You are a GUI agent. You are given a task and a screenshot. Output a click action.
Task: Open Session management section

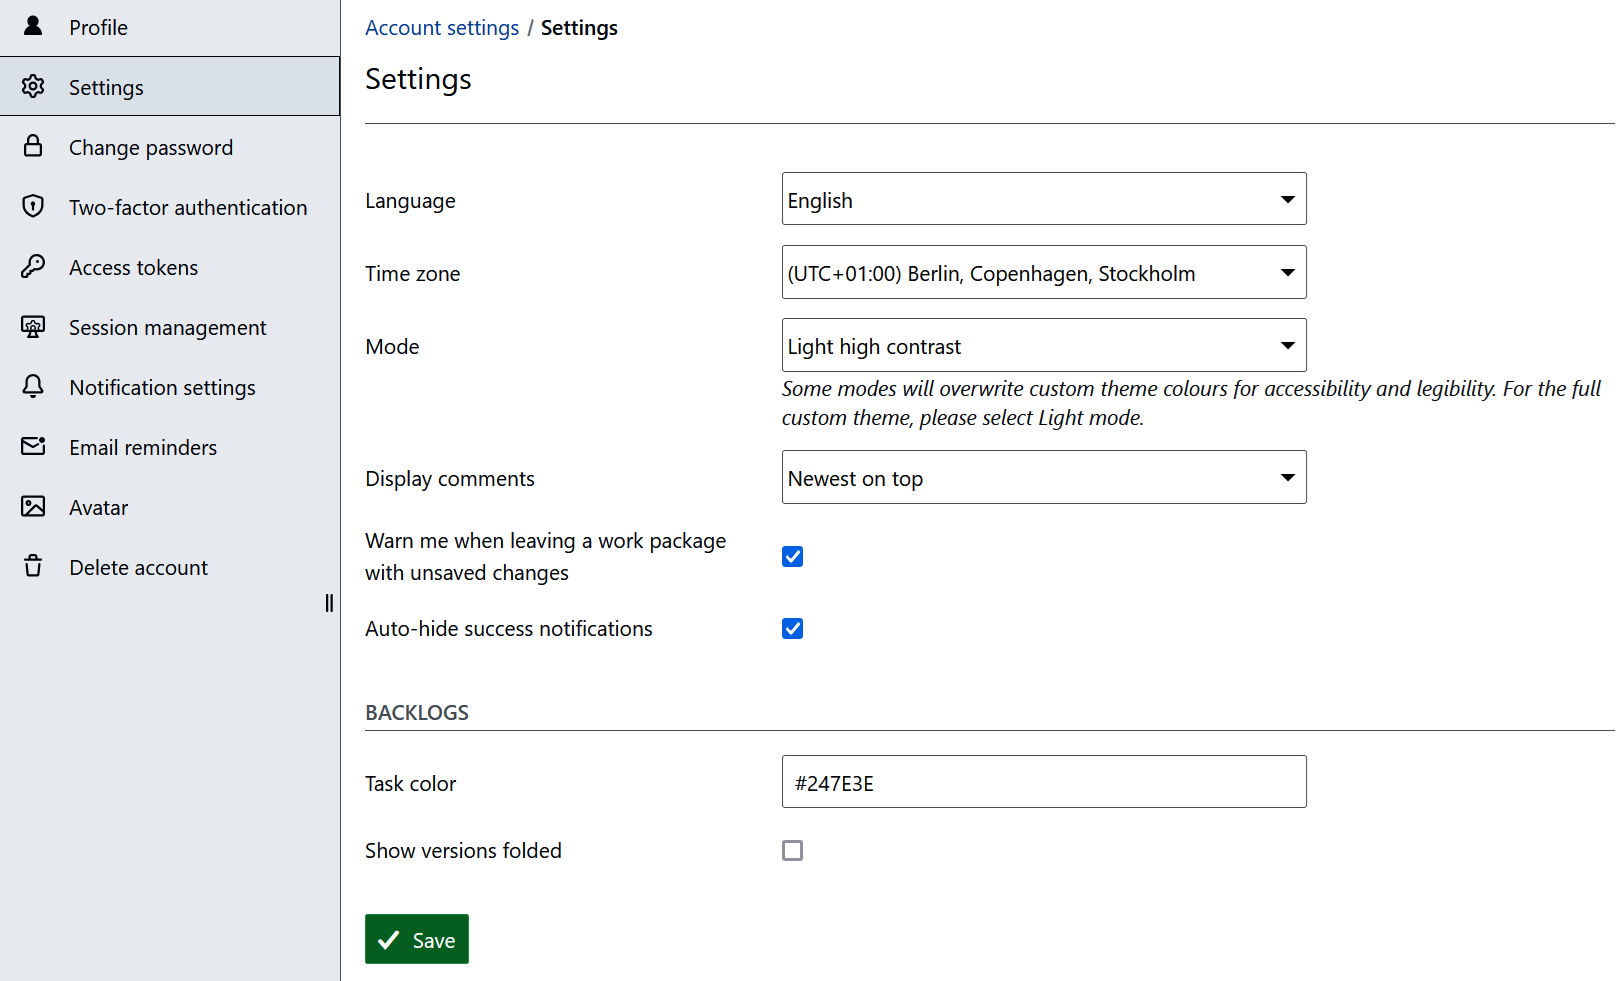click(170, 327)
